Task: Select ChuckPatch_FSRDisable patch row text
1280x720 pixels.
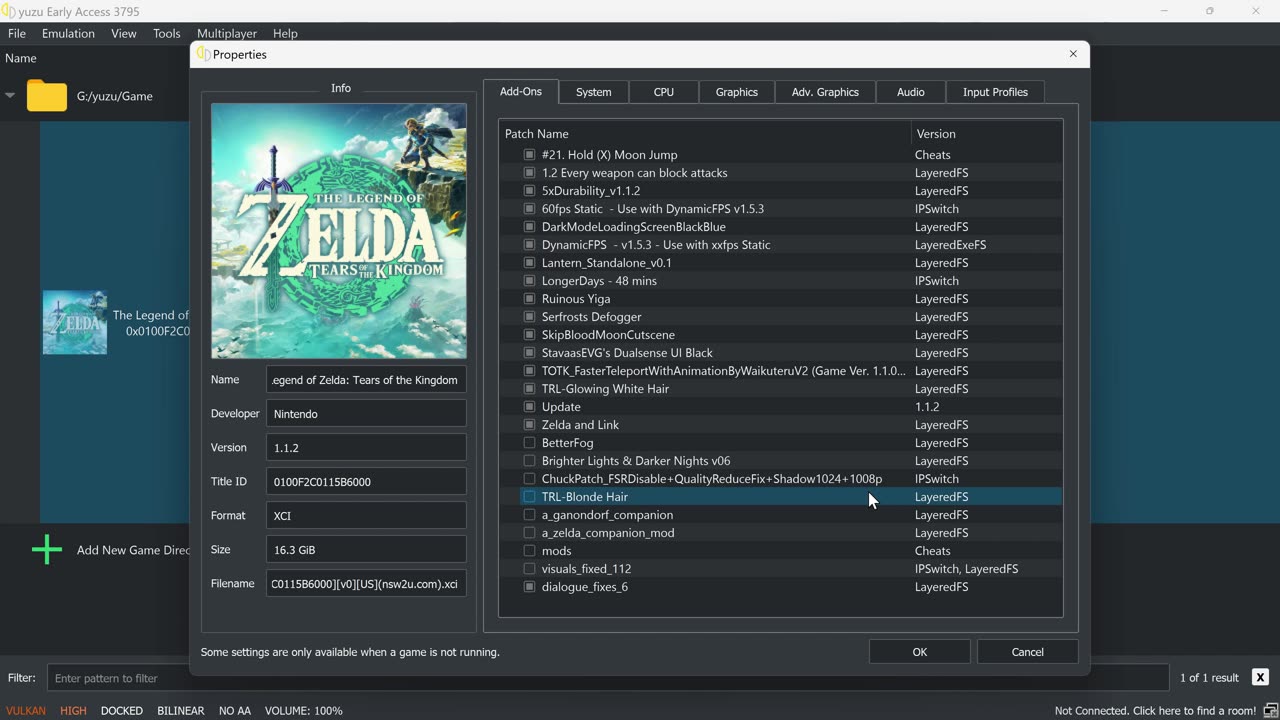Action: (x=711, y=479)
